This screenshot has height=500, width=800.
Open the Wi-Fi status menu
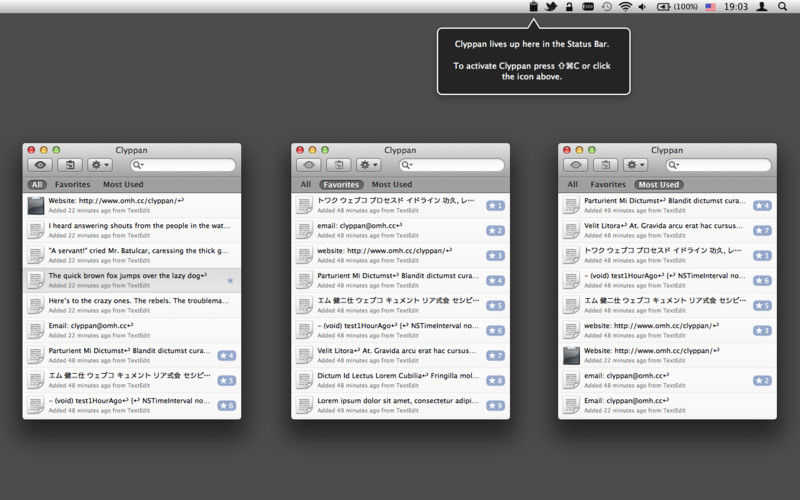[625, 7]
